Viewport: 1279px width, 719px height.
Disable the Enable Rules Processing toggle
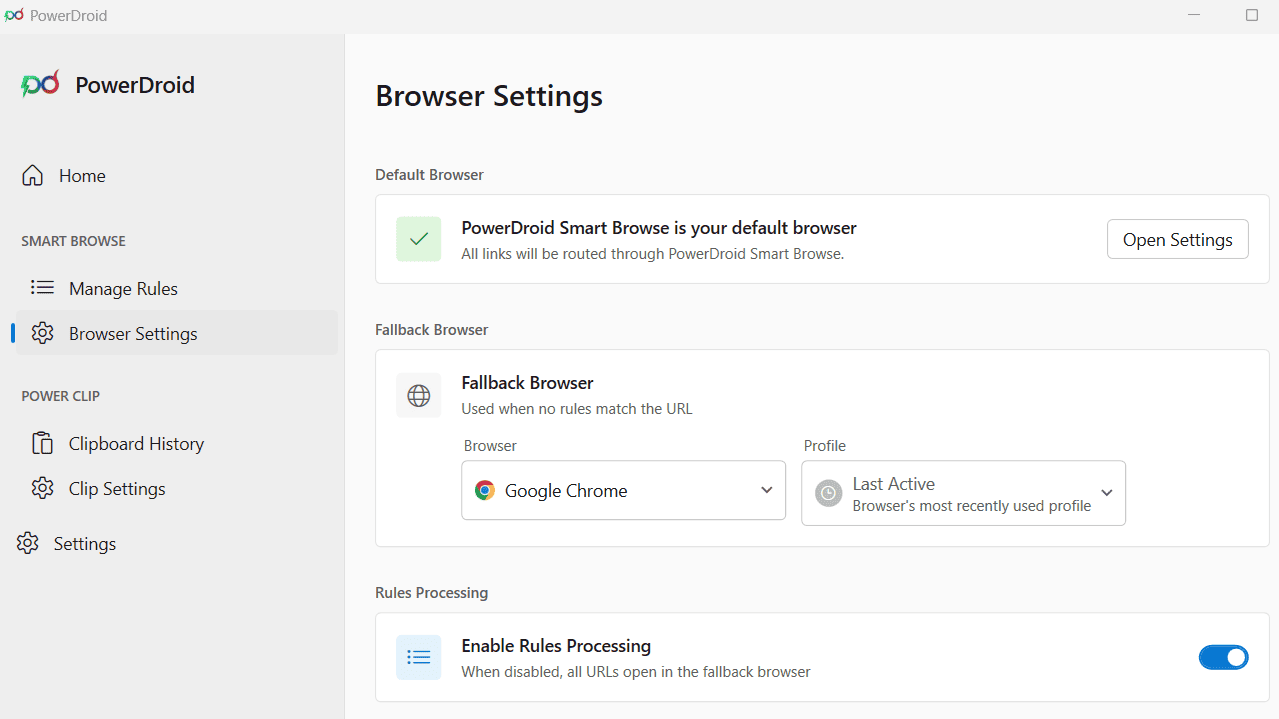(x=1223, y=657)
